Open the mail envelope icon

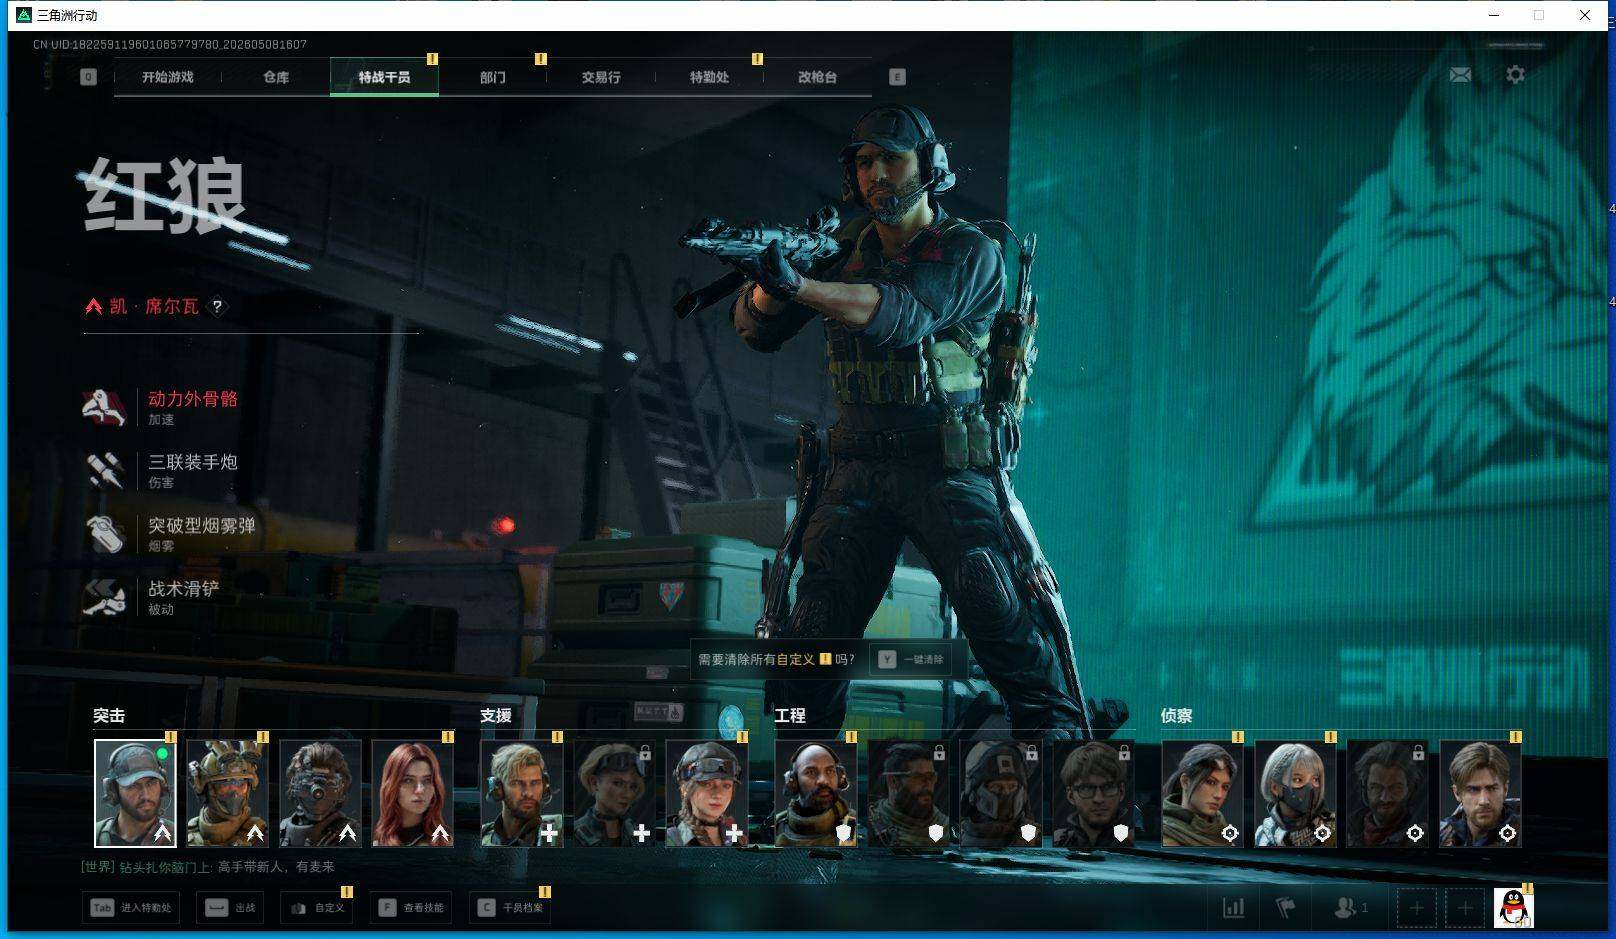pyautogui.click(x=1460, y=75)
